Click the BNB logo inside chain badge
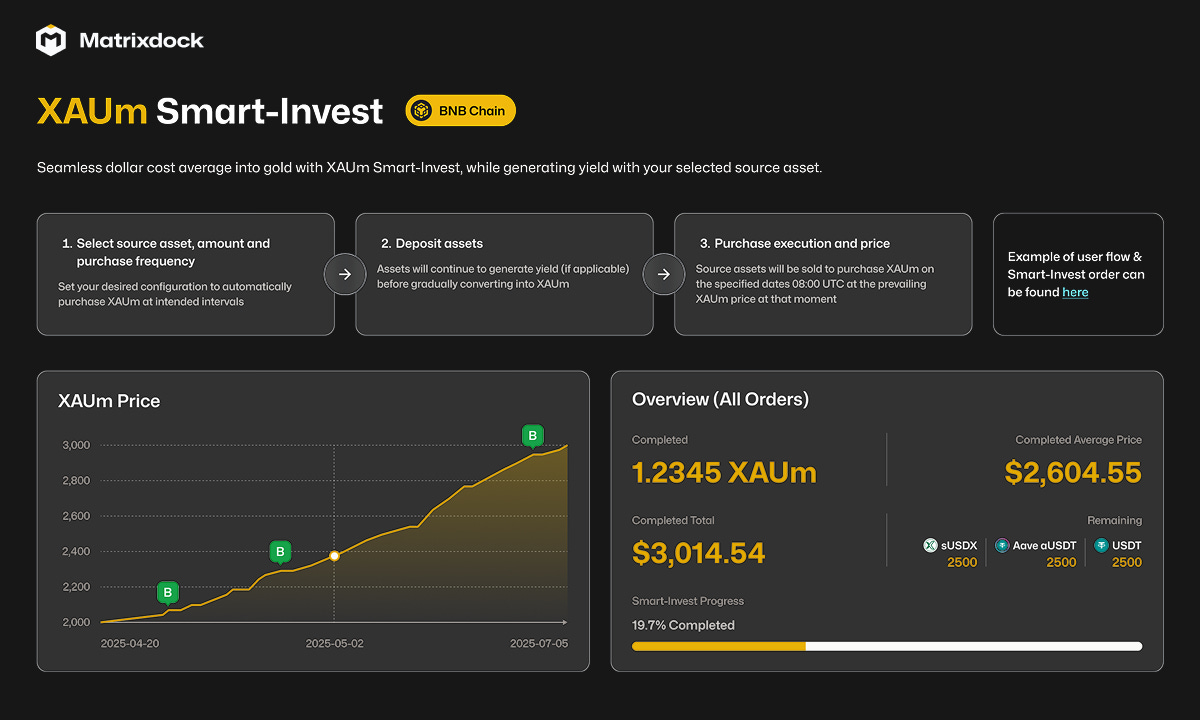 [x=423, y=111]
